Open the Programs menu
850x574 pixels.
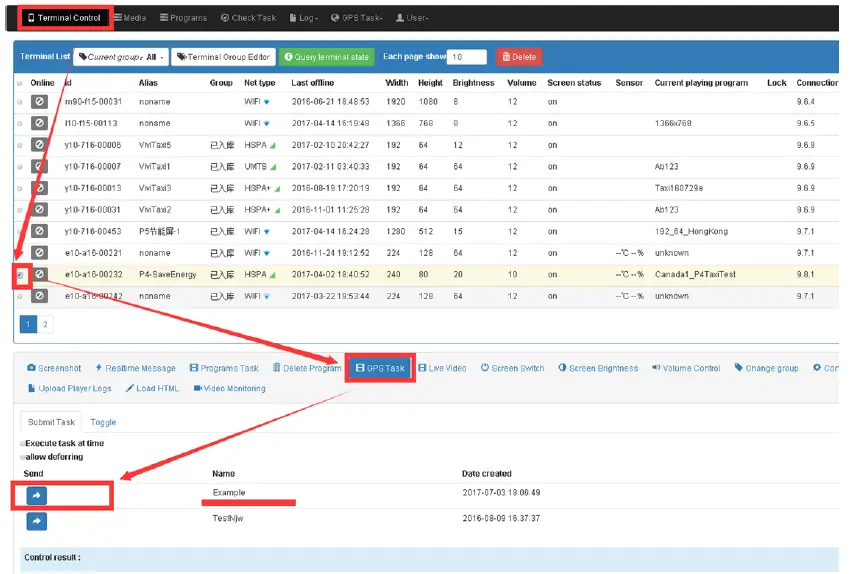point(183,18)
